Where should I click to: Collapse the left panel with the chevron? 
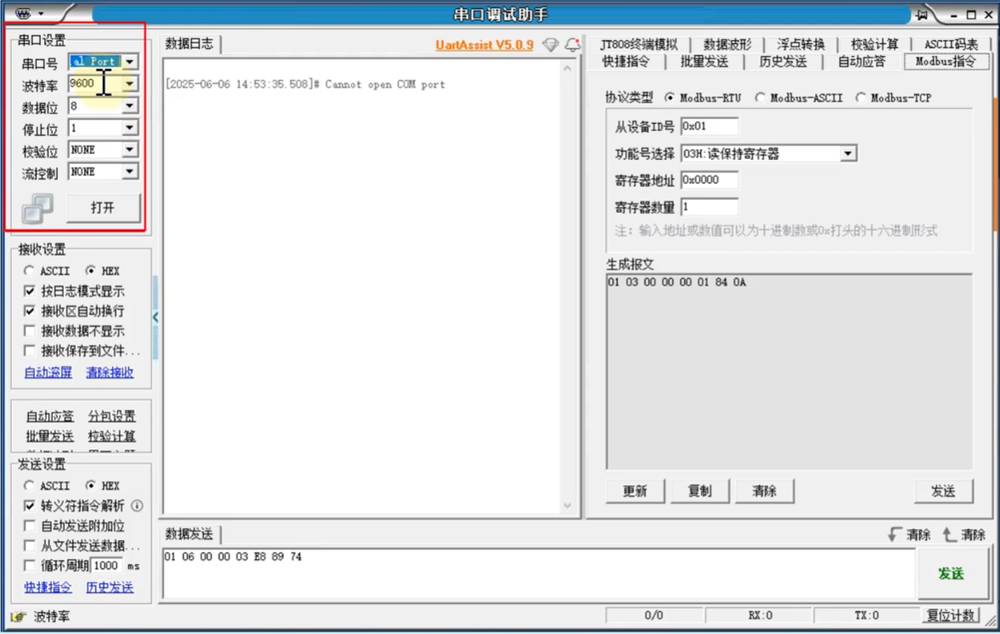[x=155, y=317]
